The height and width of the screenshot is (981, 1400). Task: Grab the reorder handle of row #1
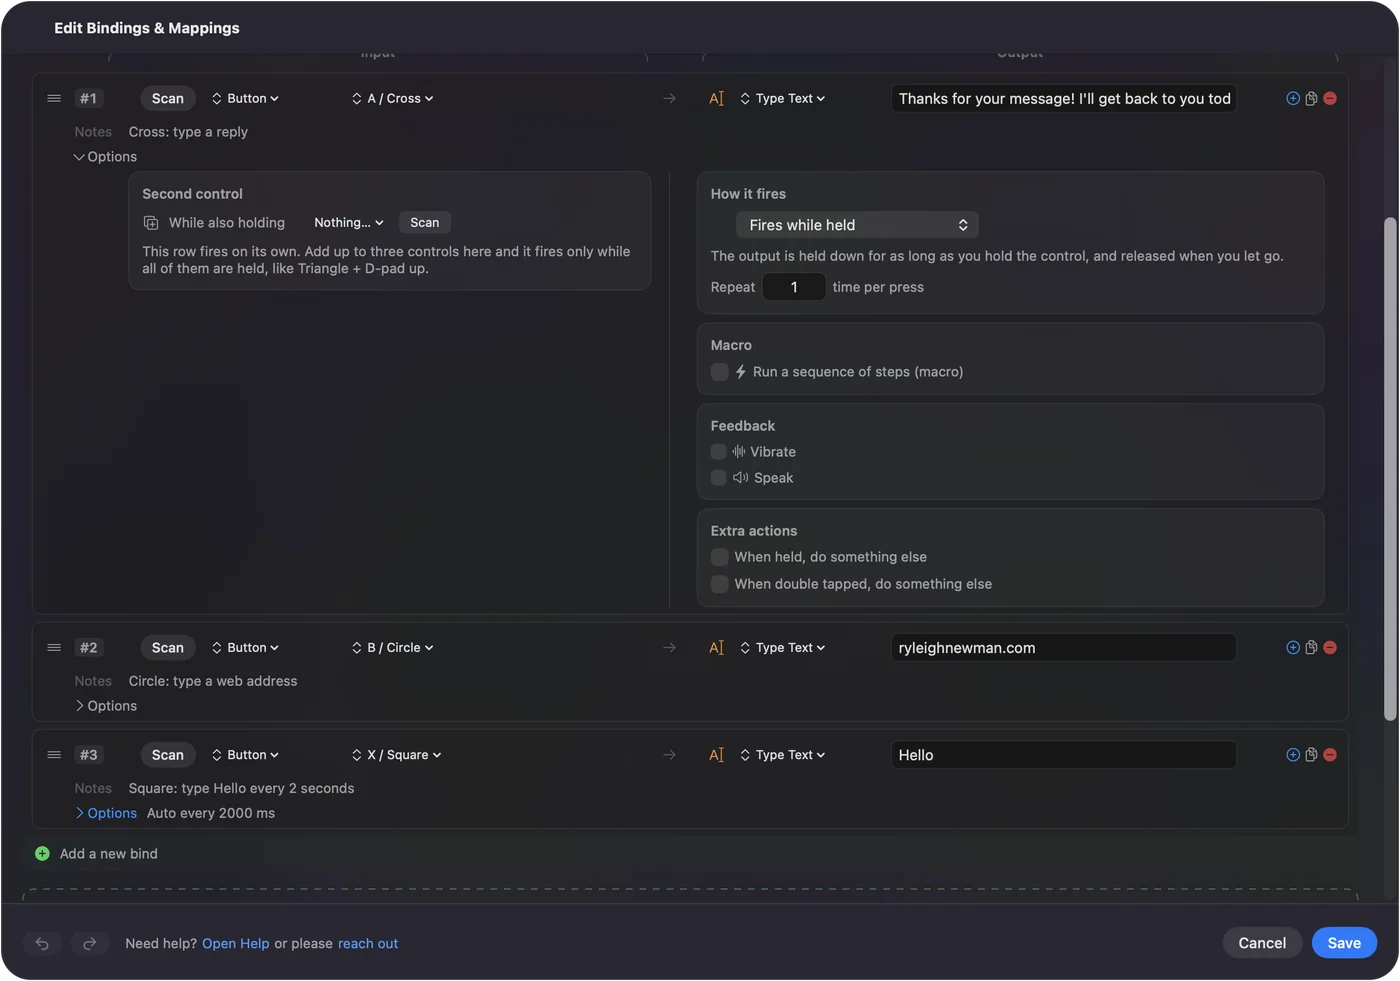click(x=54, y=98)
